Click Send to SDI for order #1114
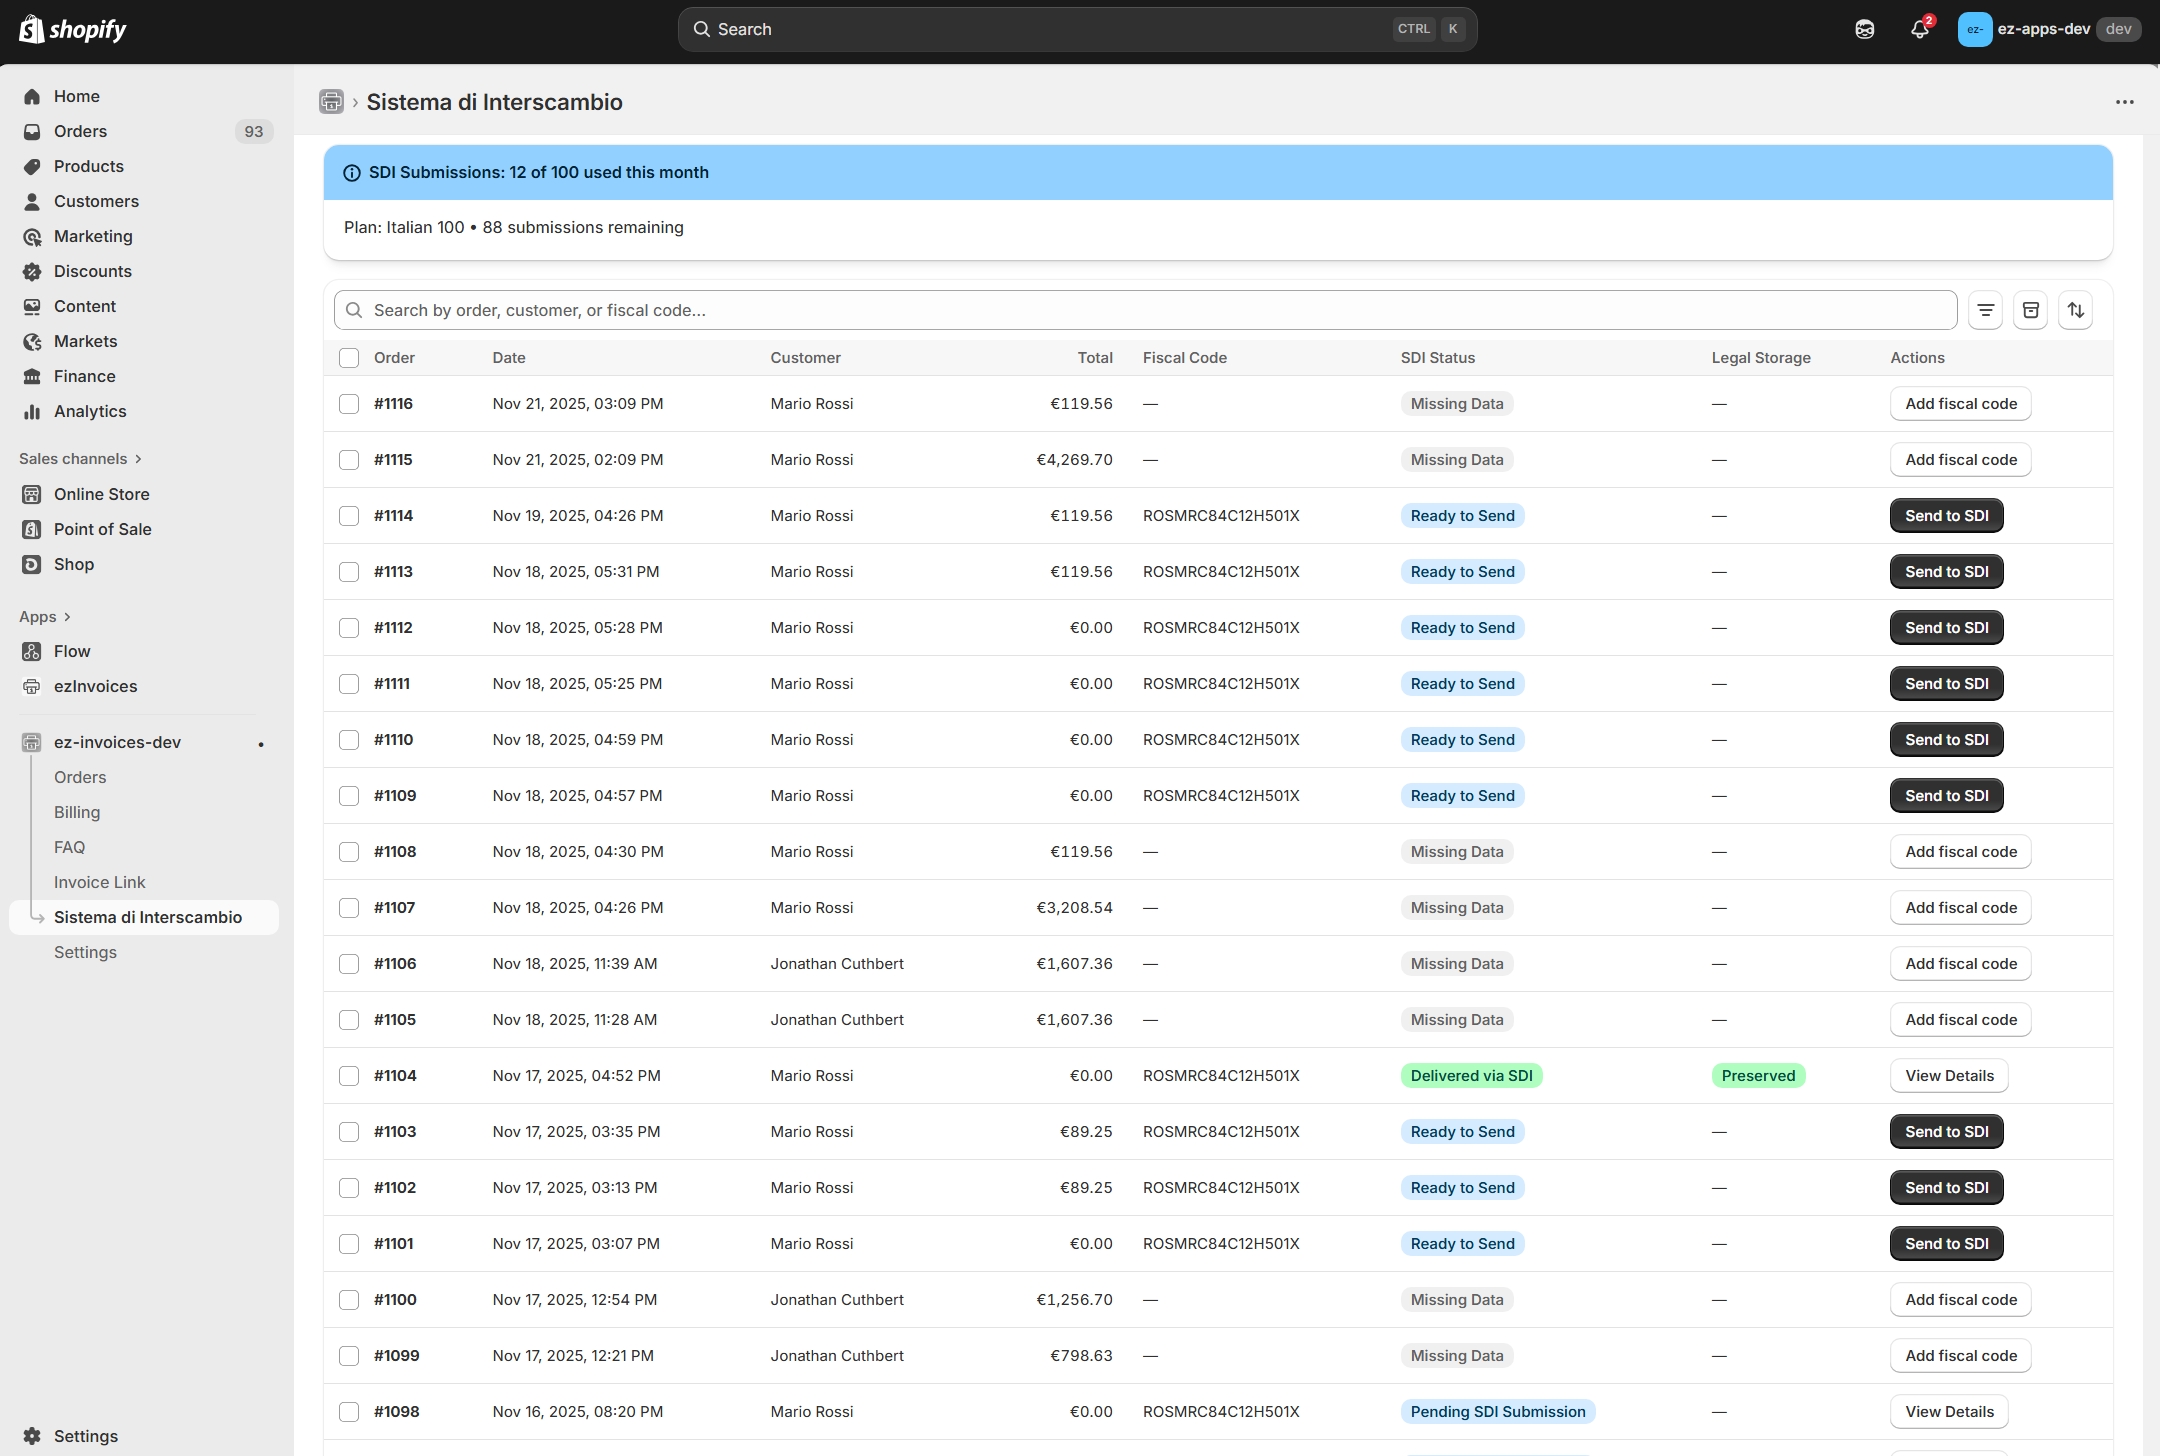This screenshot has height=1456, width=2160. [1946, 516]
